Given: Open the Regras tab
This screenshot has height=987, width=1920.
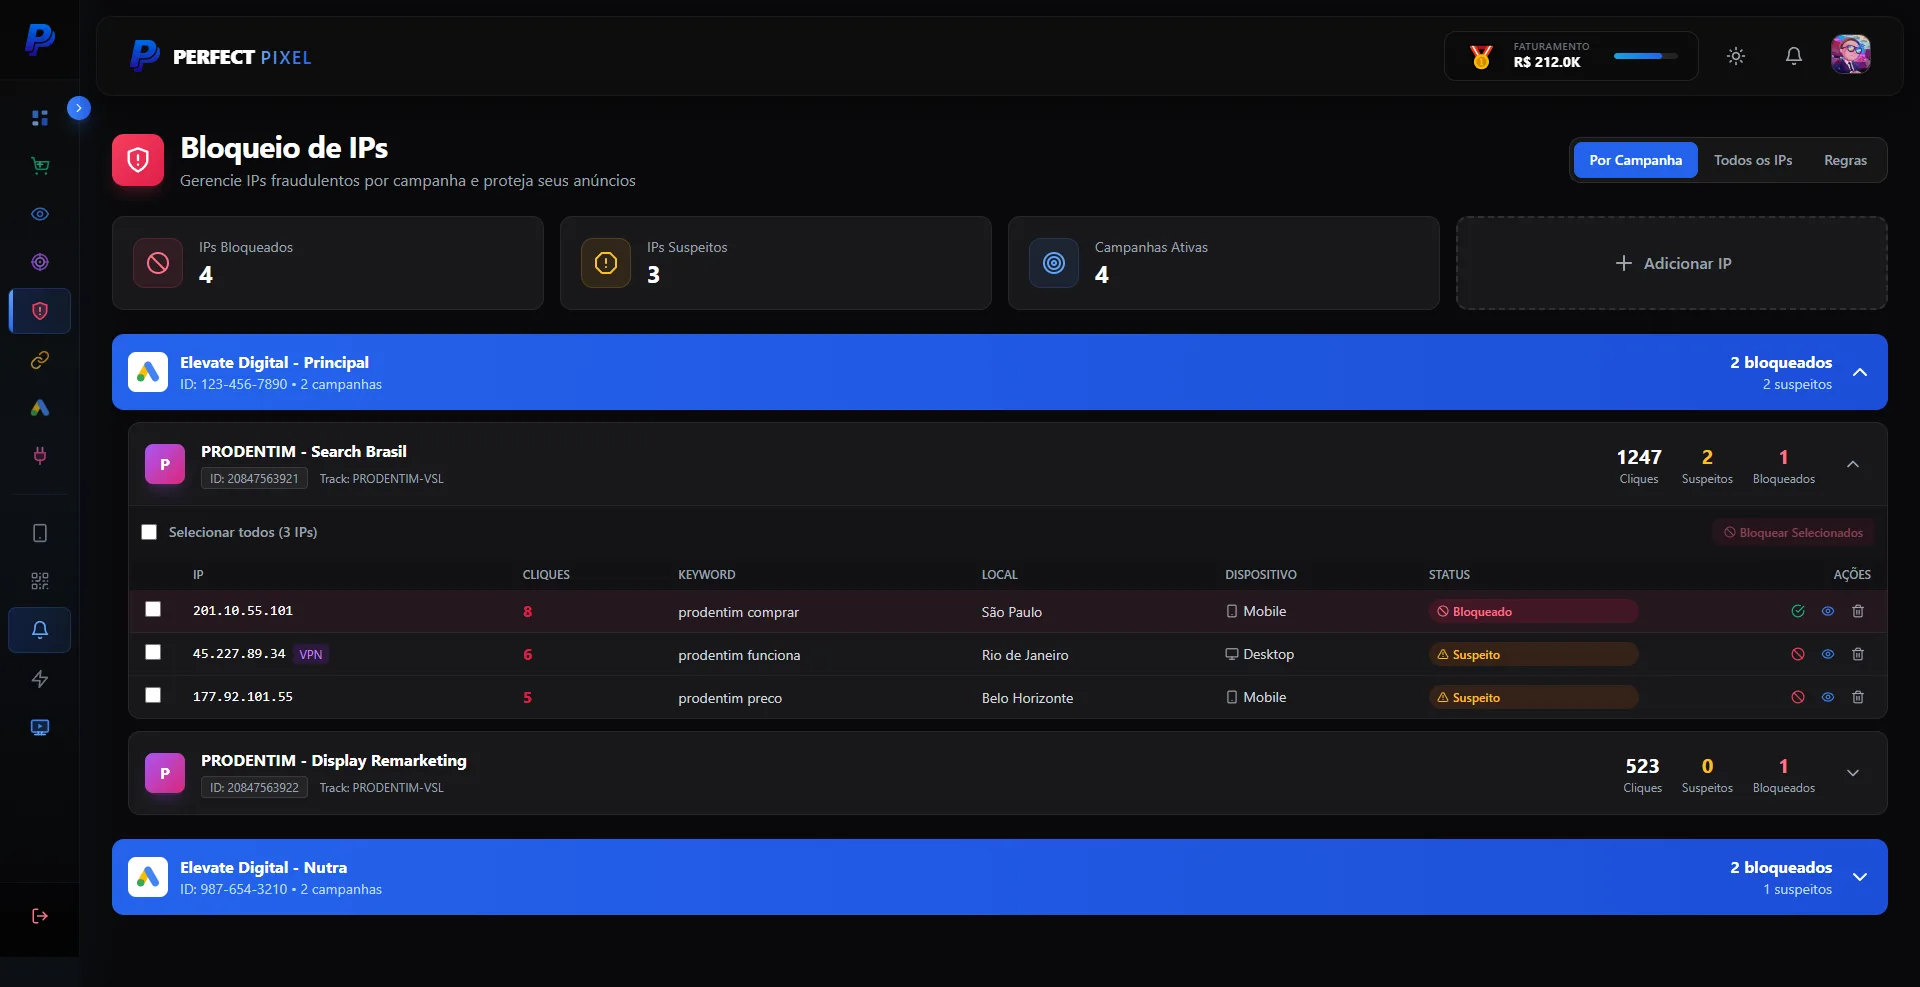Looking at the screenshot, I should click(x=1845, y=160).
